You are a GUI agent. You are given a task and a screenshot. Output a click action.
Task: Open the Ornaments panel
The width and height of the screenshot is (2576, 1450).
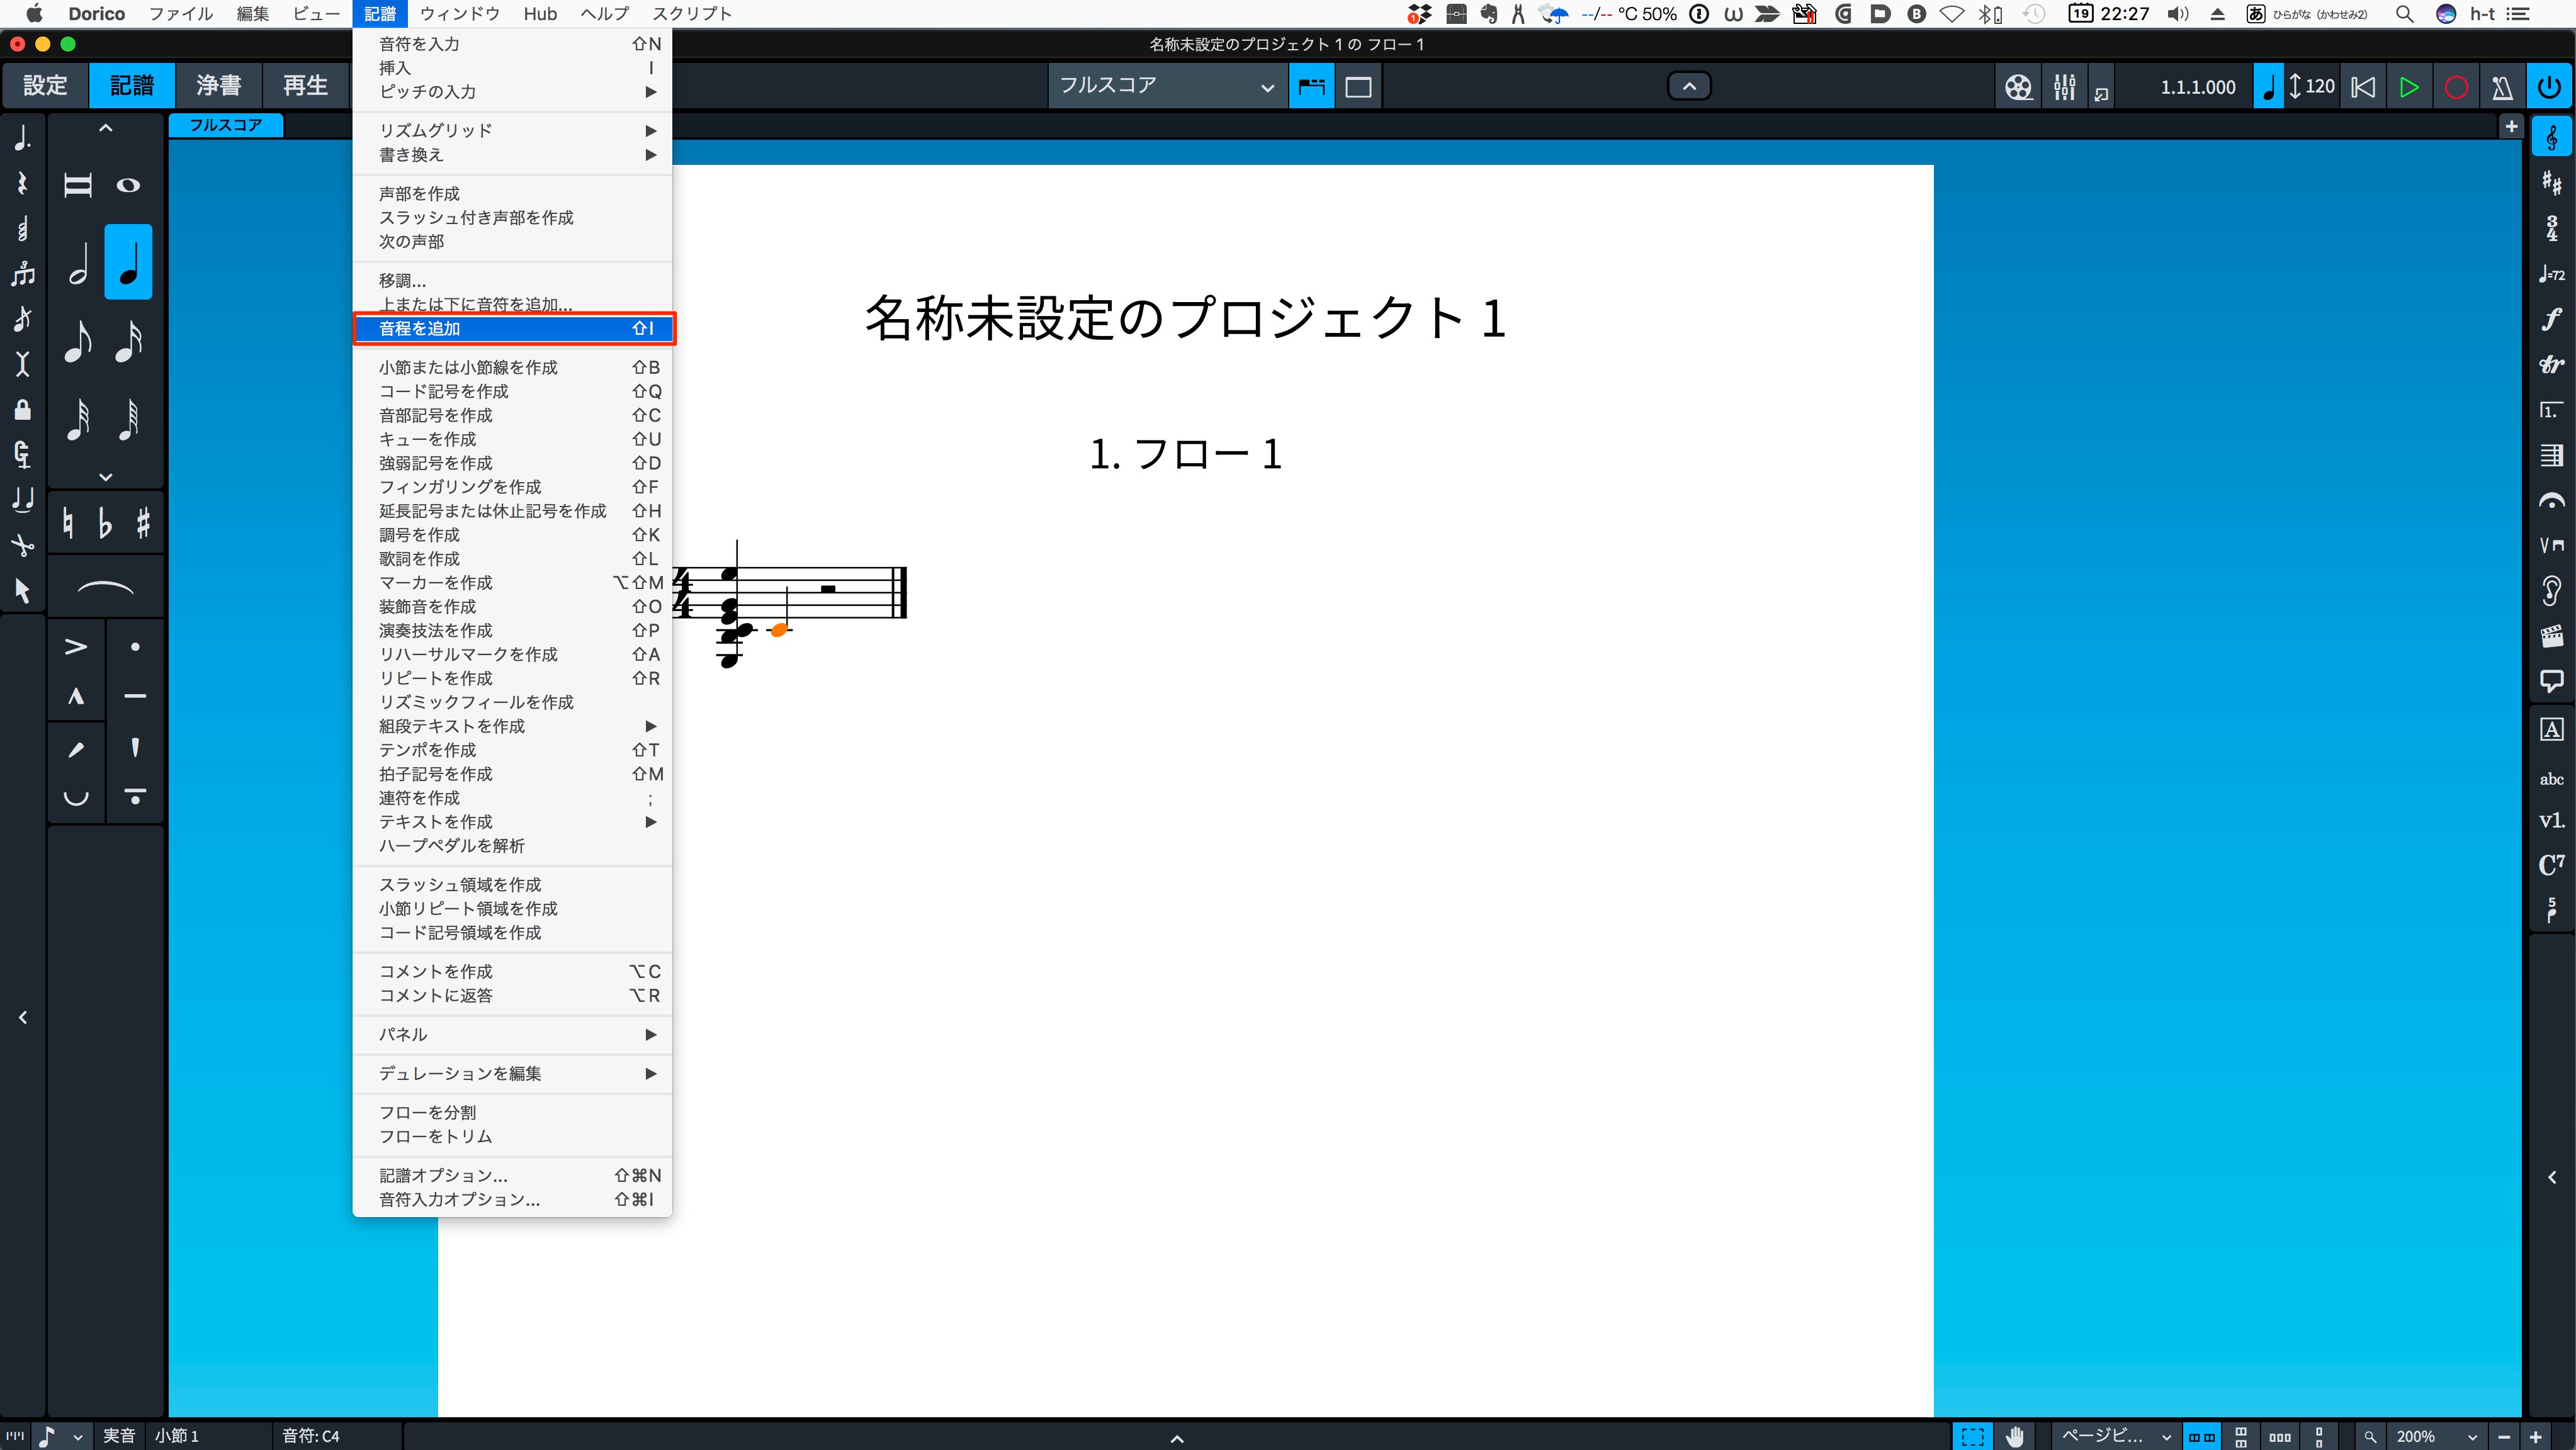pos(2552,364)
